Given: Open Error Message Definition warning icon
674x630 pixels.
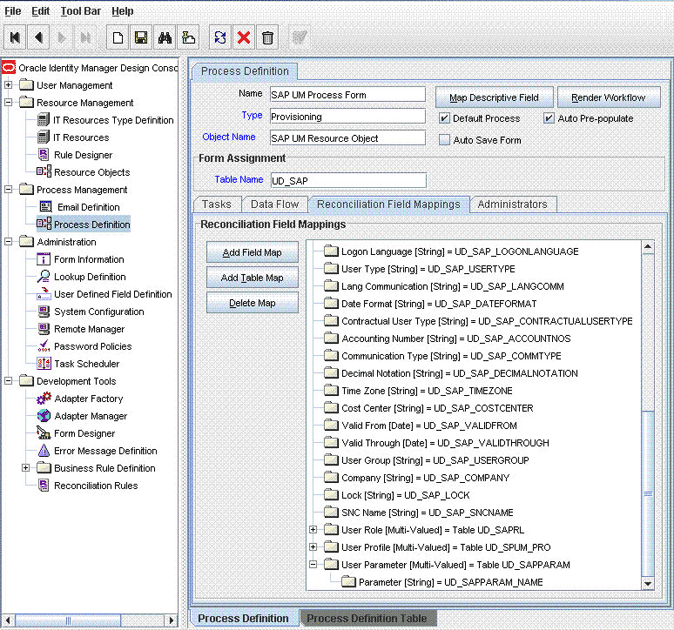Looking at the screenshot, I should (44, 450).
